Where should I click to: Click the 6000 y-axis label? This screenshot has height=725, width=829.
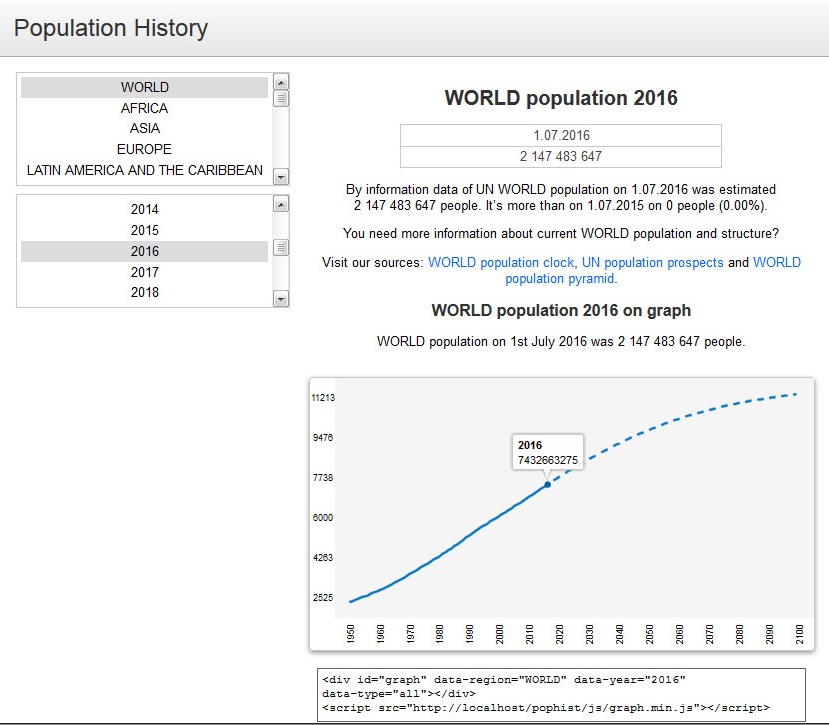323,518
